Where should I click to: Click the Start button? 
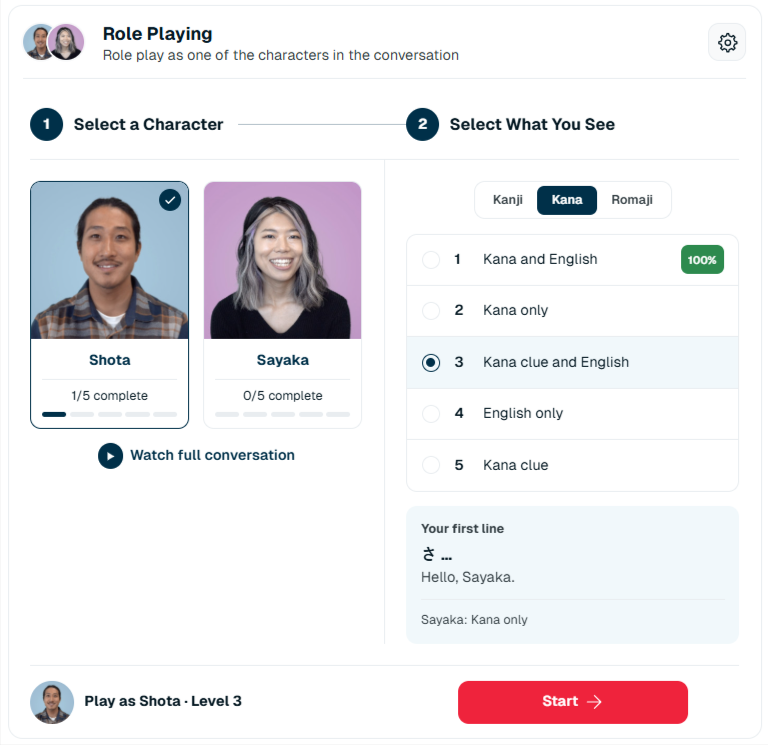[573, 702]
